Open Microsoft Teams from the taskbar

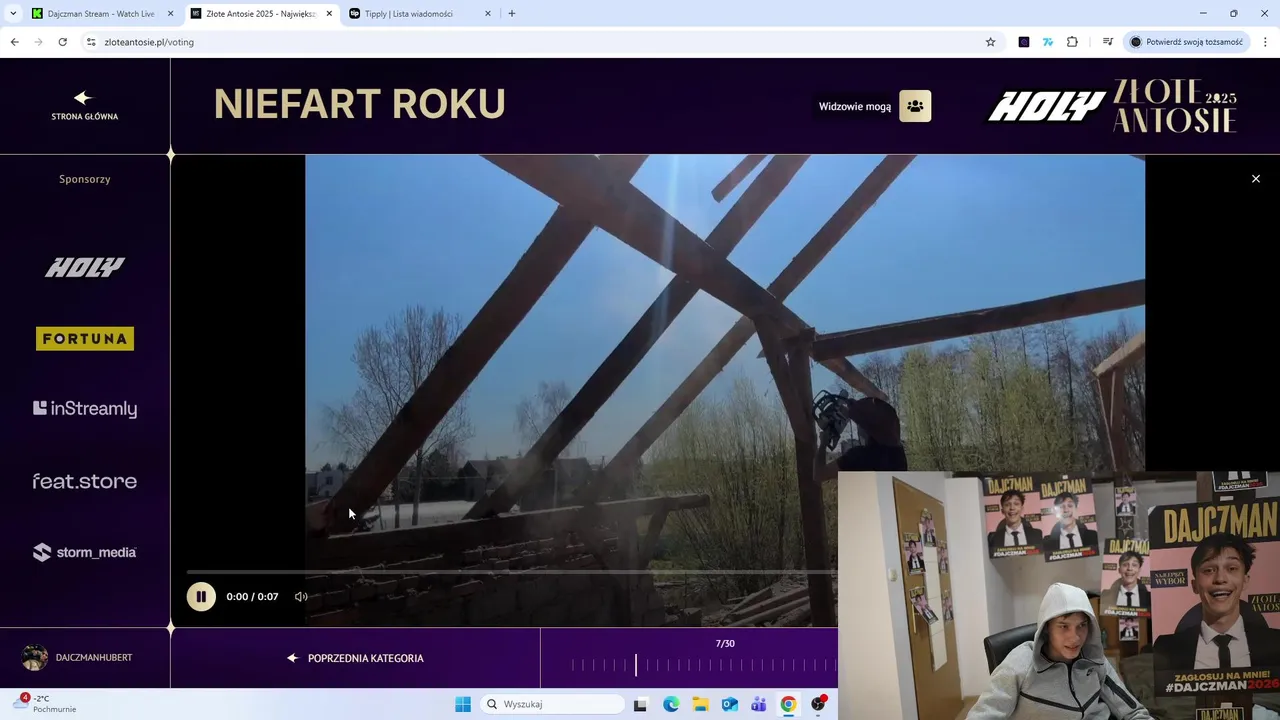coord(759,704)
